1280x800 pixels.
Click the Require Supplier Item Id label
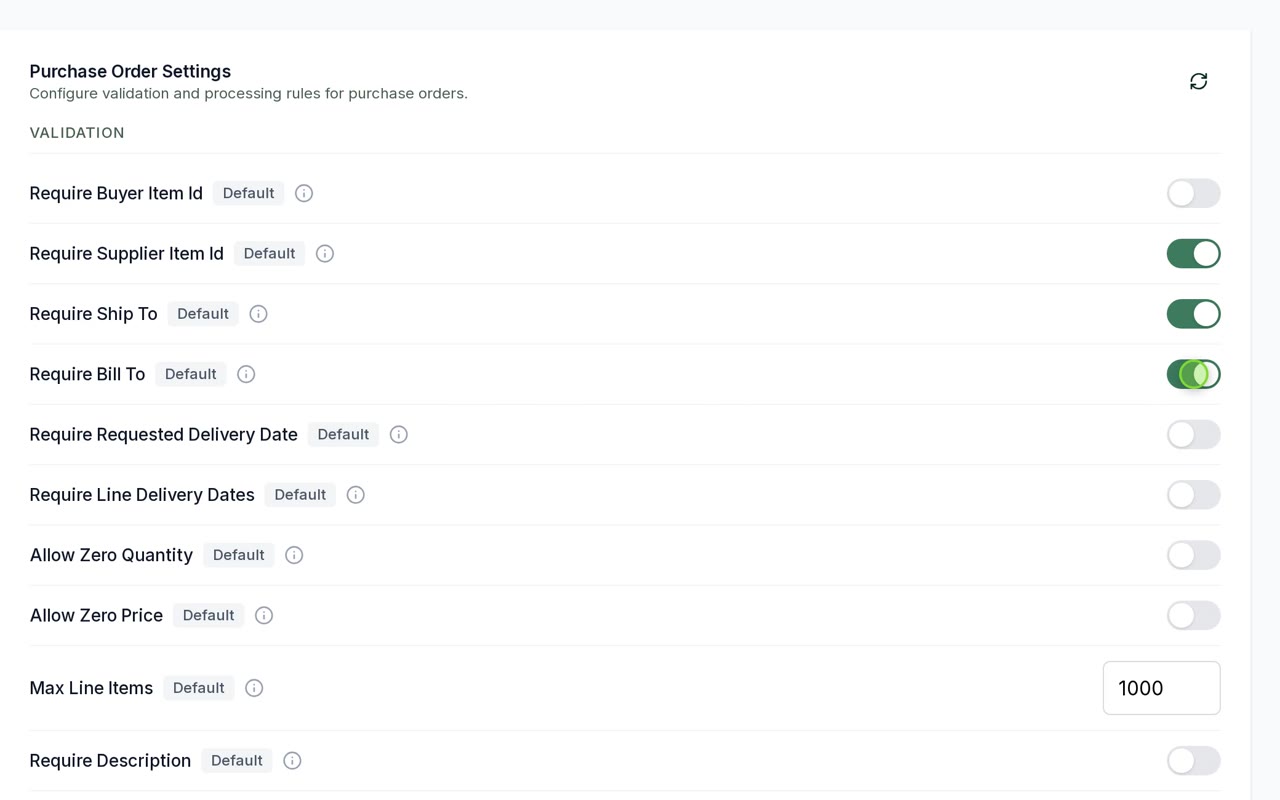click(x=126, y=254)
